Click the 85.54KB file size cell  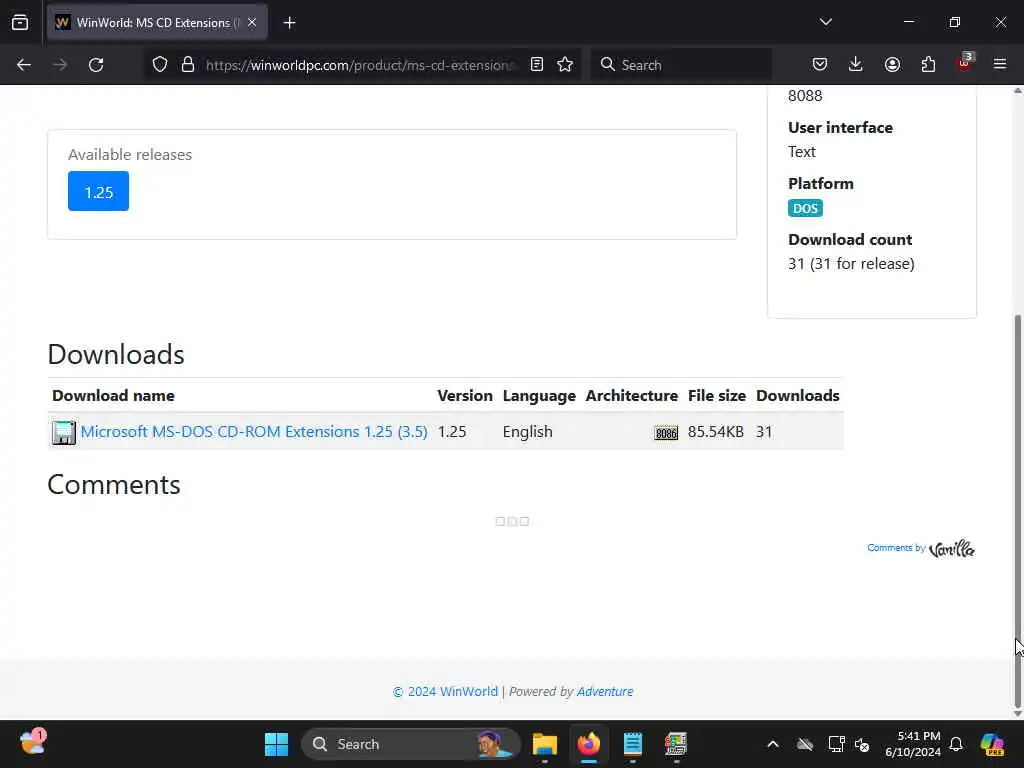[716, 432]
